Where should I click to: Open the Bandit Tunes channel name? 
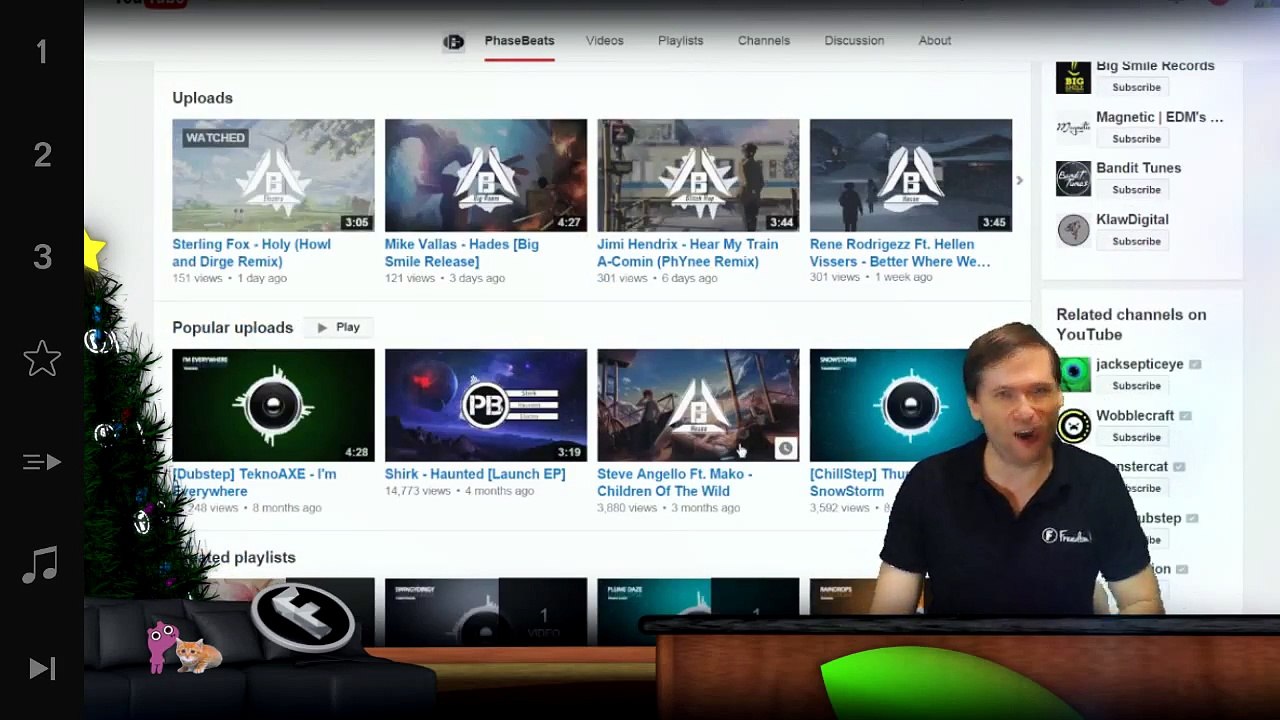pyautogui.click(x=1138, y=168)
